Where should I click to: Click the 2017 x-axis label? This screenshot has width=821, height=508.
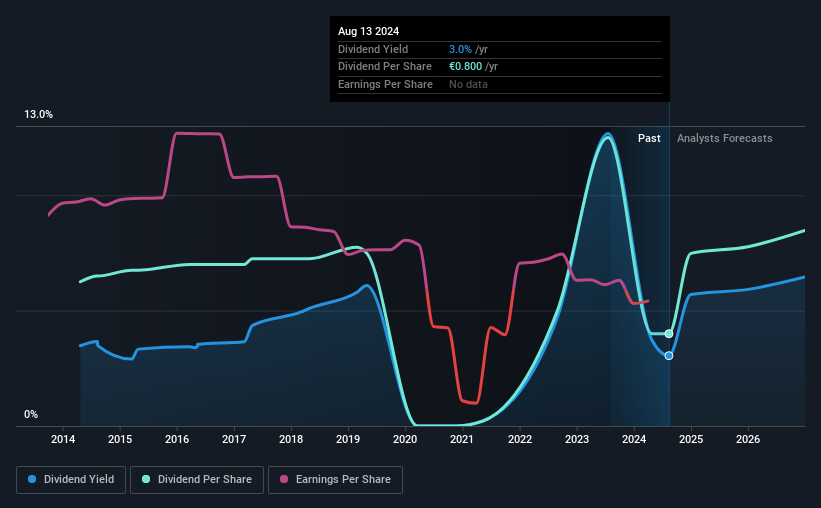click(x=234, y=439)
